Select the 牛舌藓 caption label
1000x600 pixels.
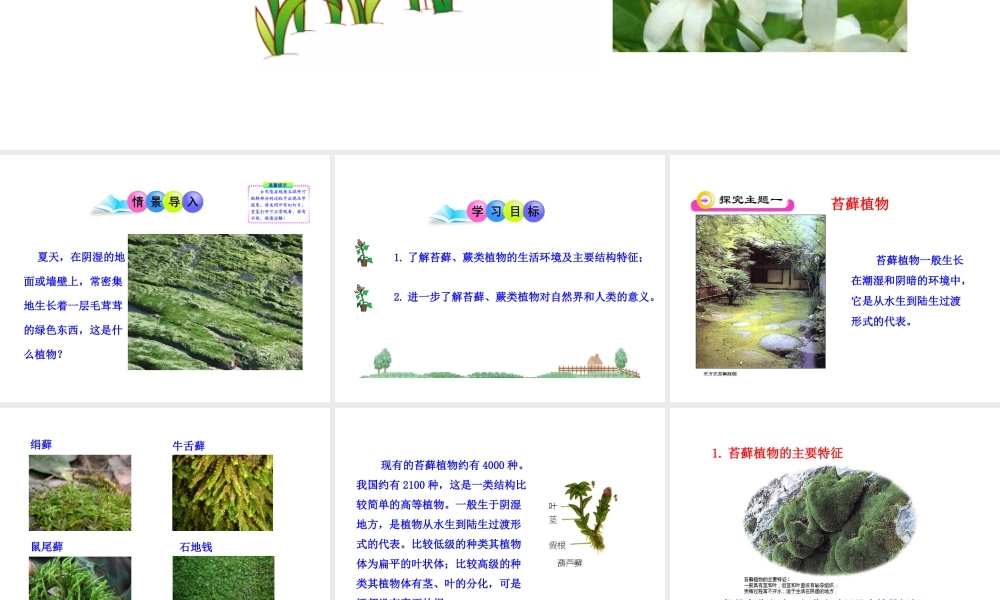[189, 446]
